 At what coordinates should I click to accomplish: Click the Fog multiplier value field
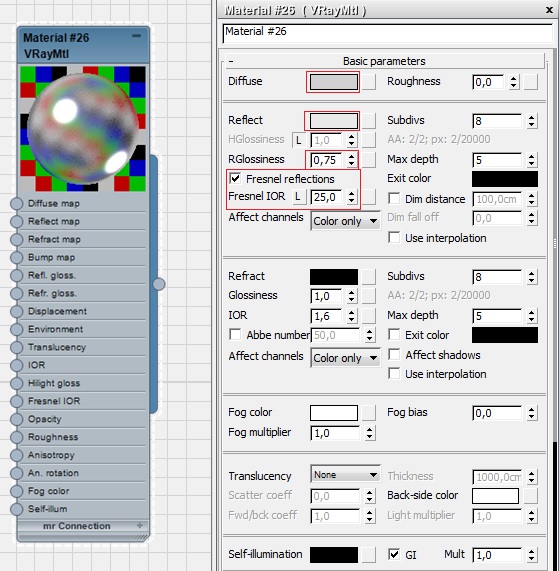tap(335, 433)
